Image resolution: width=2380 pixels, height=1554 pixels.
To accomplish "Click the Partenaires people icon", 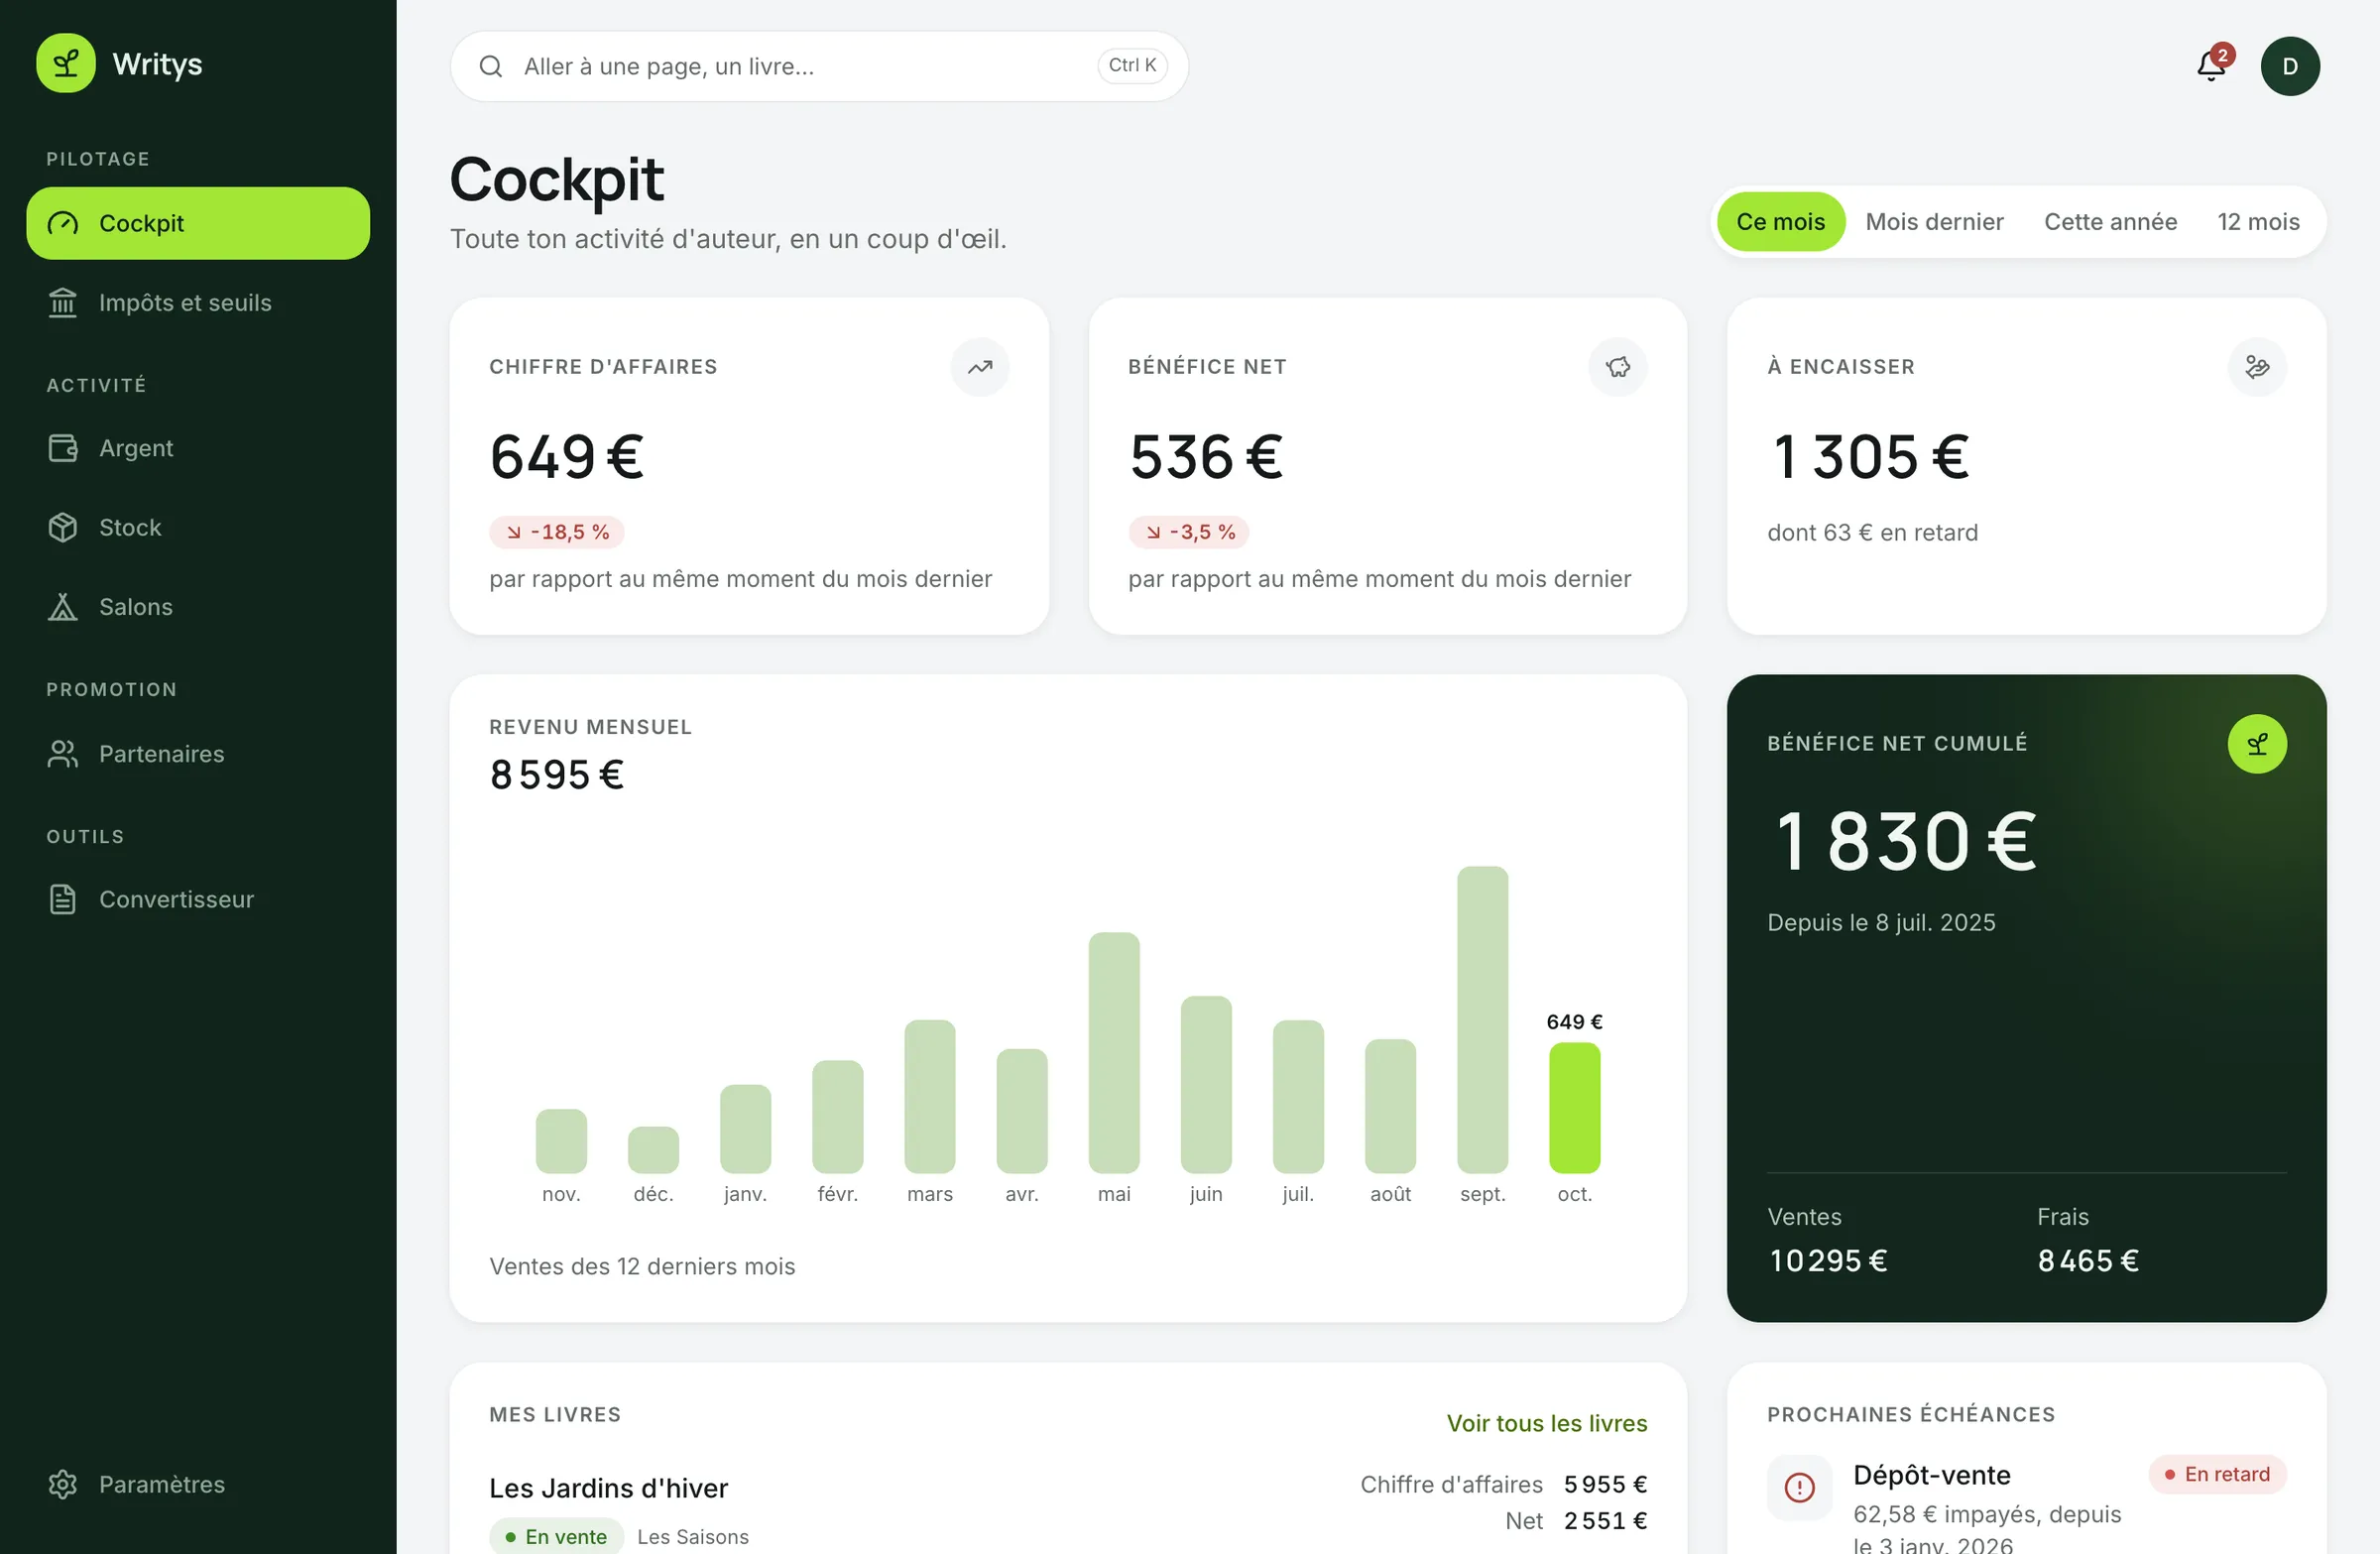I will coord(63,754).
